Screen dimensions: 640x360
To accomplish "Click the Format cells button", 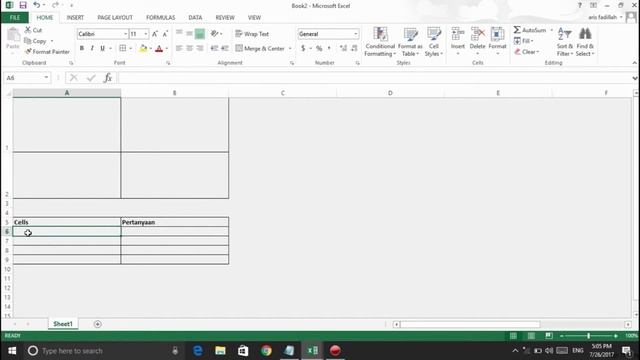I will pyautogui.click(x=497, y=42).
